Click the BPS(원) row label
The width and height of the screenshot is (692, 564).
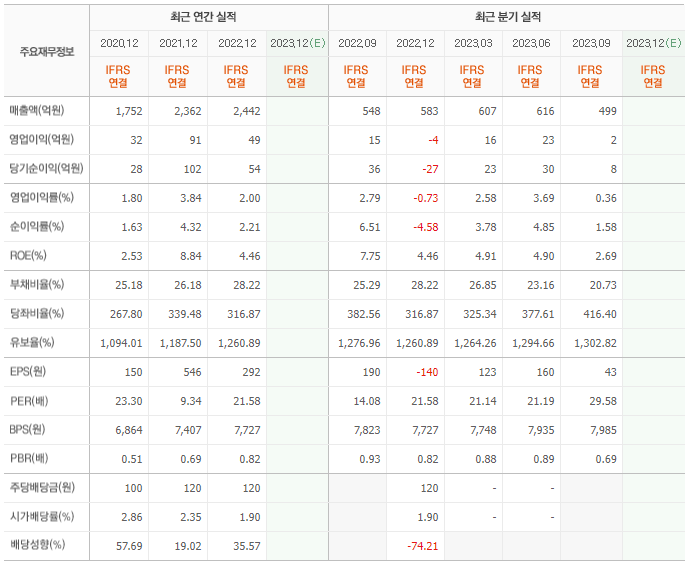[27, 429]
